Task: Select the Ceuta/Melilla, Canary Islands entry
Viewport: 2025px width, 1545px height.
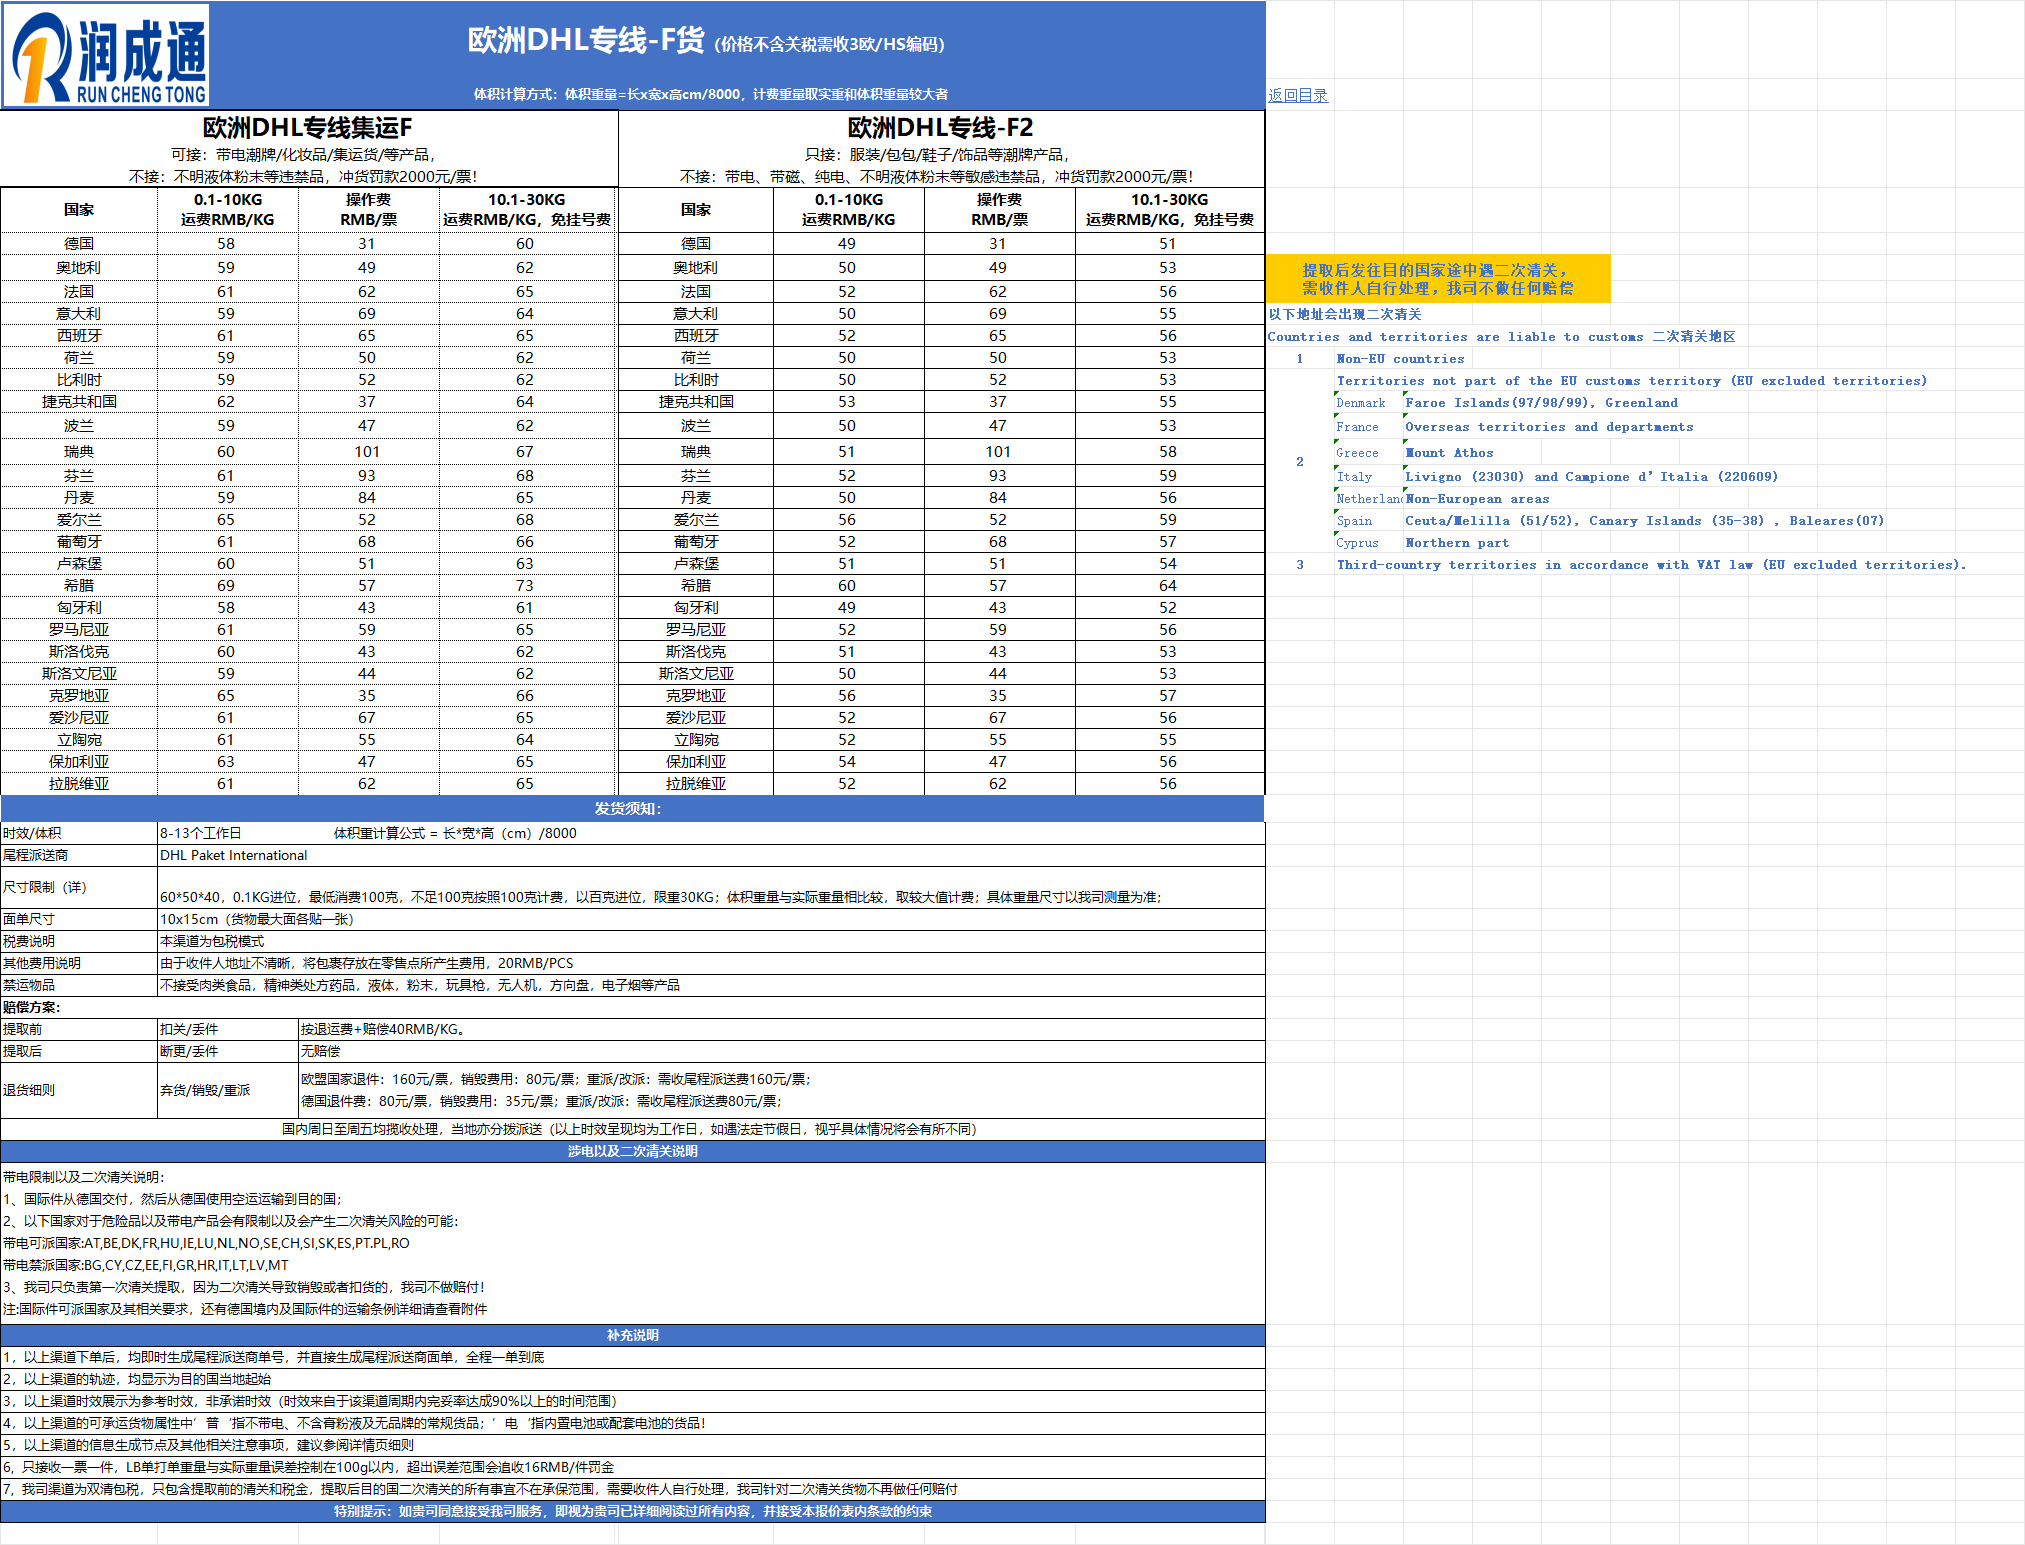Action: click(x=1644, y=521)
